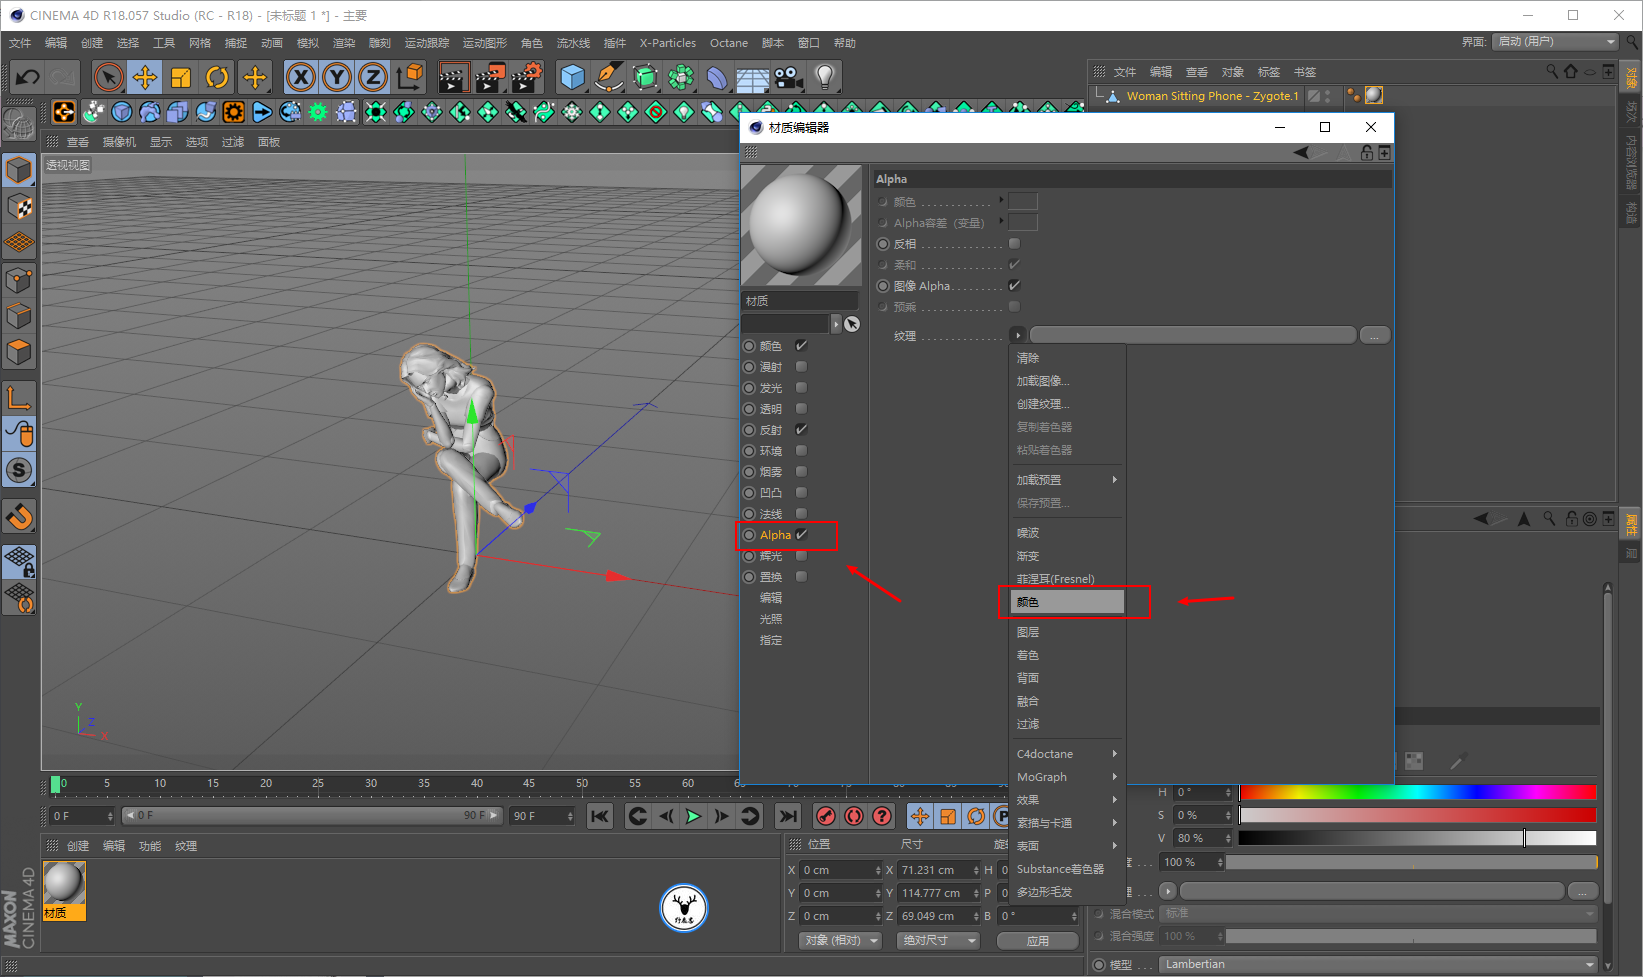Toggle the 颜色 channel checkbox

801,345
